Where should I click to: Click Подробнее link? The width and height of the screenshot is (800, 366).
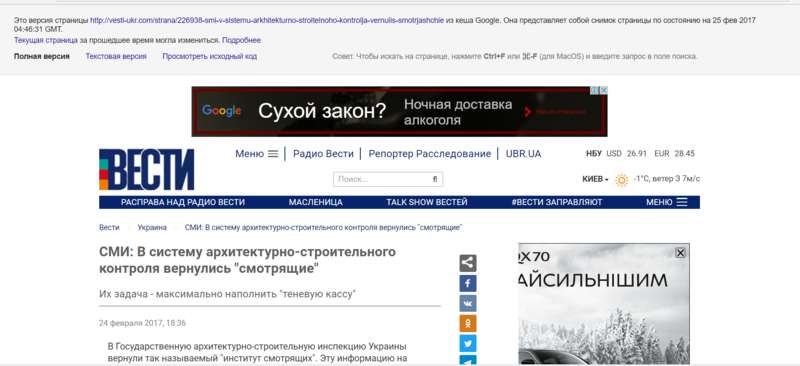pos(241,40)
